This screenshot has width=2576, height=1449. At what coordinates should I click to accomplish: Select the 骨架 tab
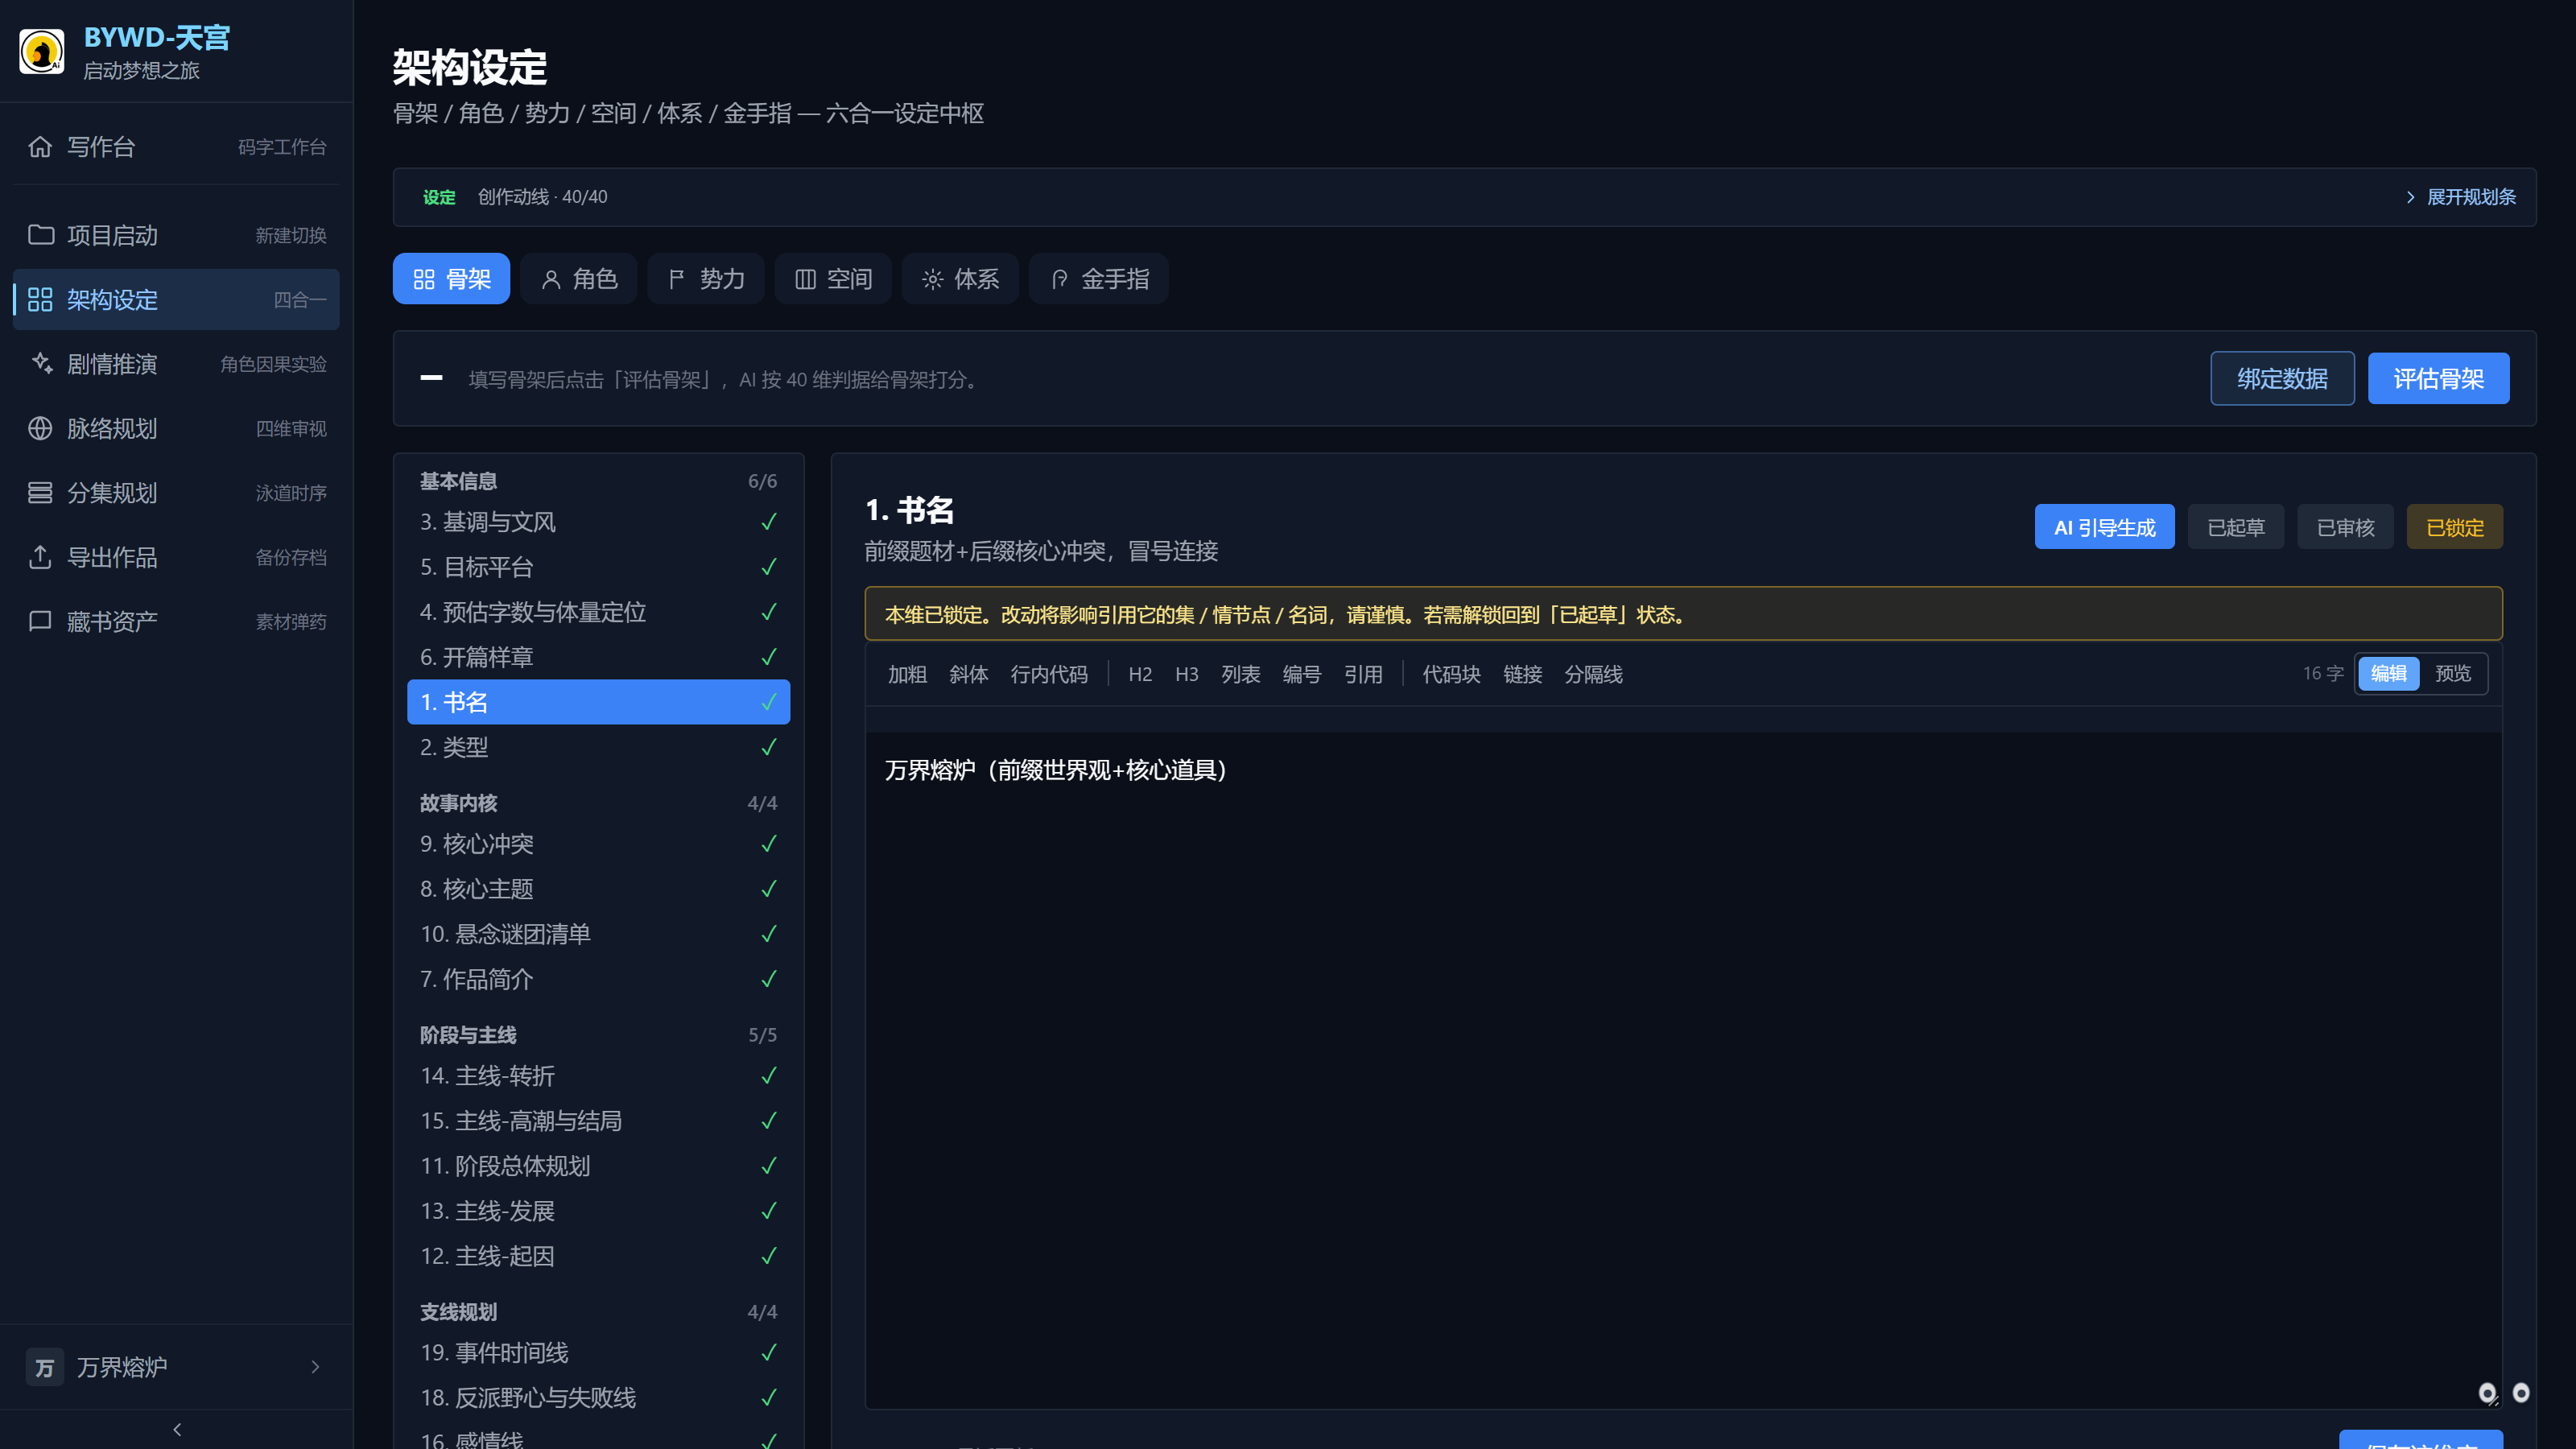(x=452, y=279)
